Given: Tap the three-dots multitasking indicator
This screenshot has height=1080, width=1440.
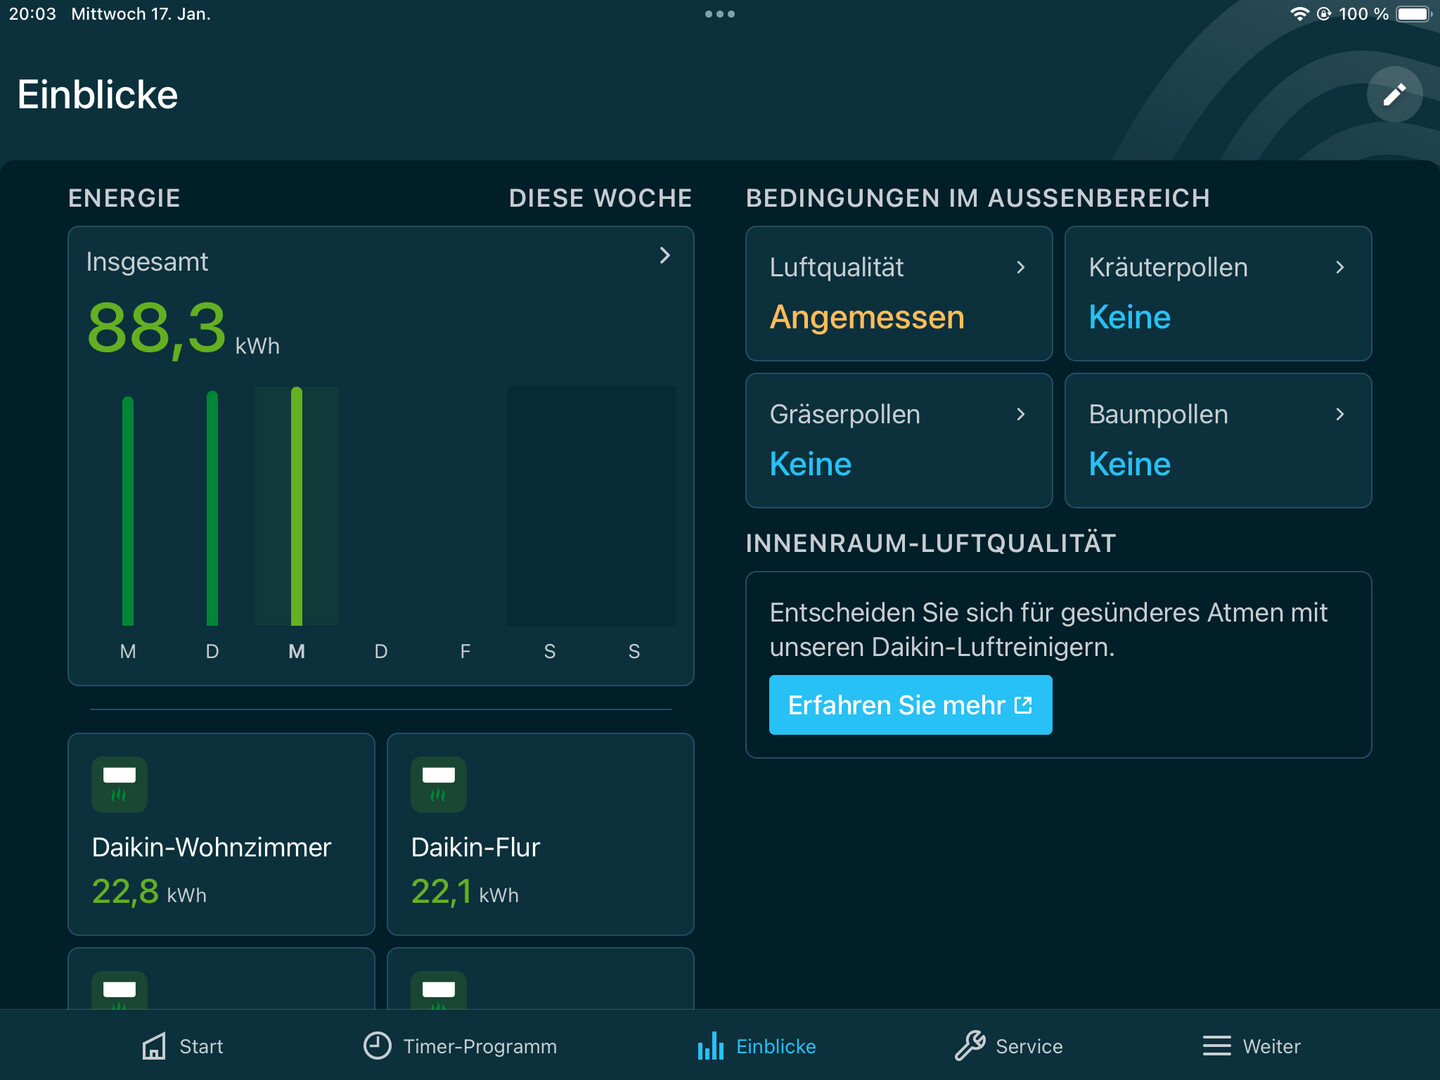Looking at the screenshot, I should tap(720, 14).
